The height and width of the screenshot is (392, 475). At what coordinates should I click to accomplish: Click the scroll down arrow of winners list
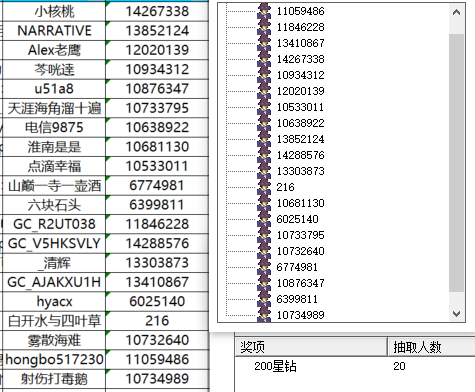456,313
